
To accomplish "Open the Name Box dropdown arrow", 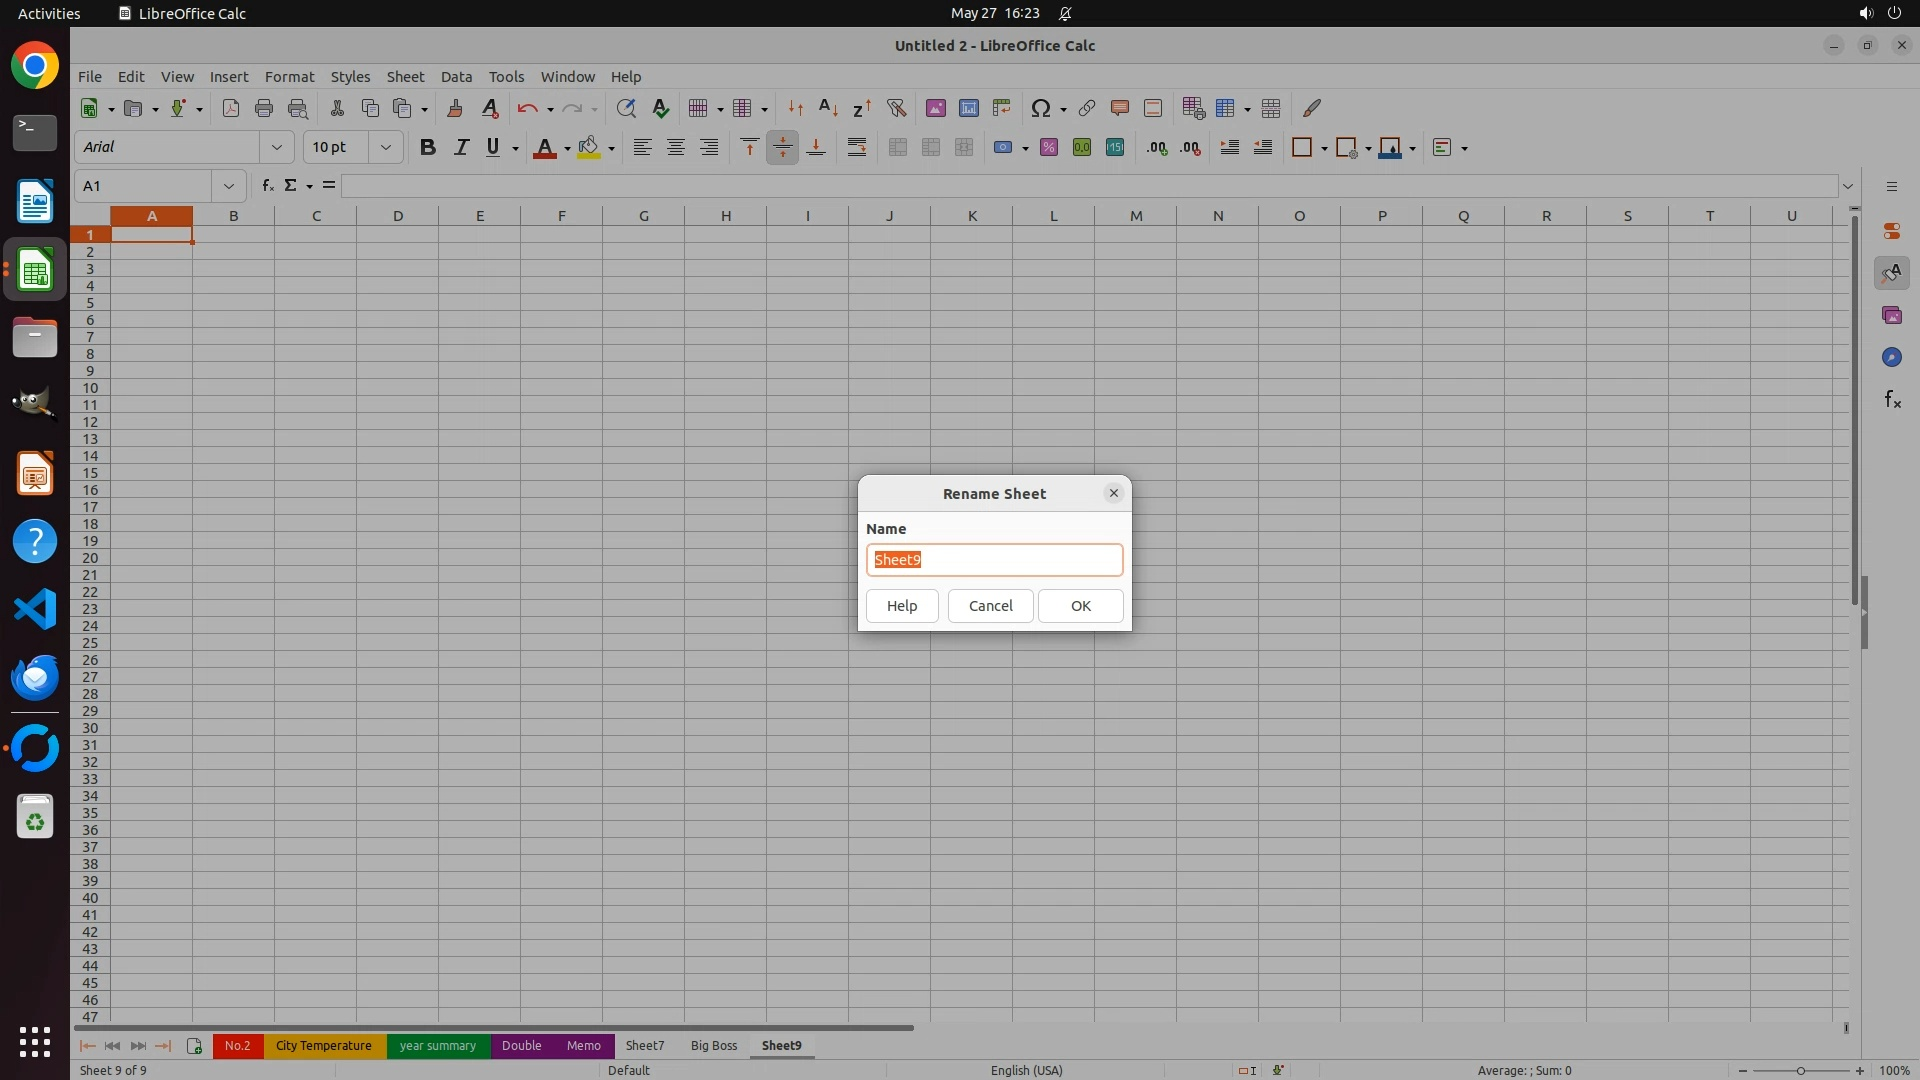I will point(229,186).
